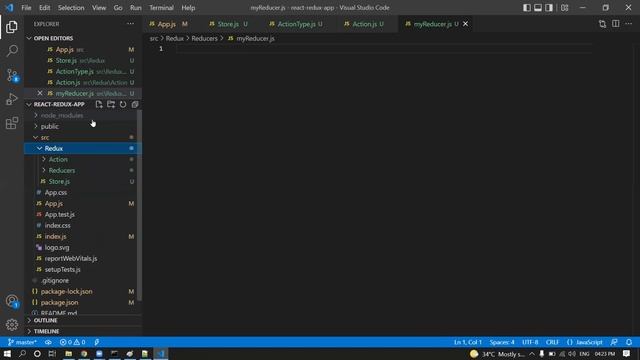The width and height of the screenshot is (640, 360).
Task: Open App.css in the file tree
Action: coord(56,193)
